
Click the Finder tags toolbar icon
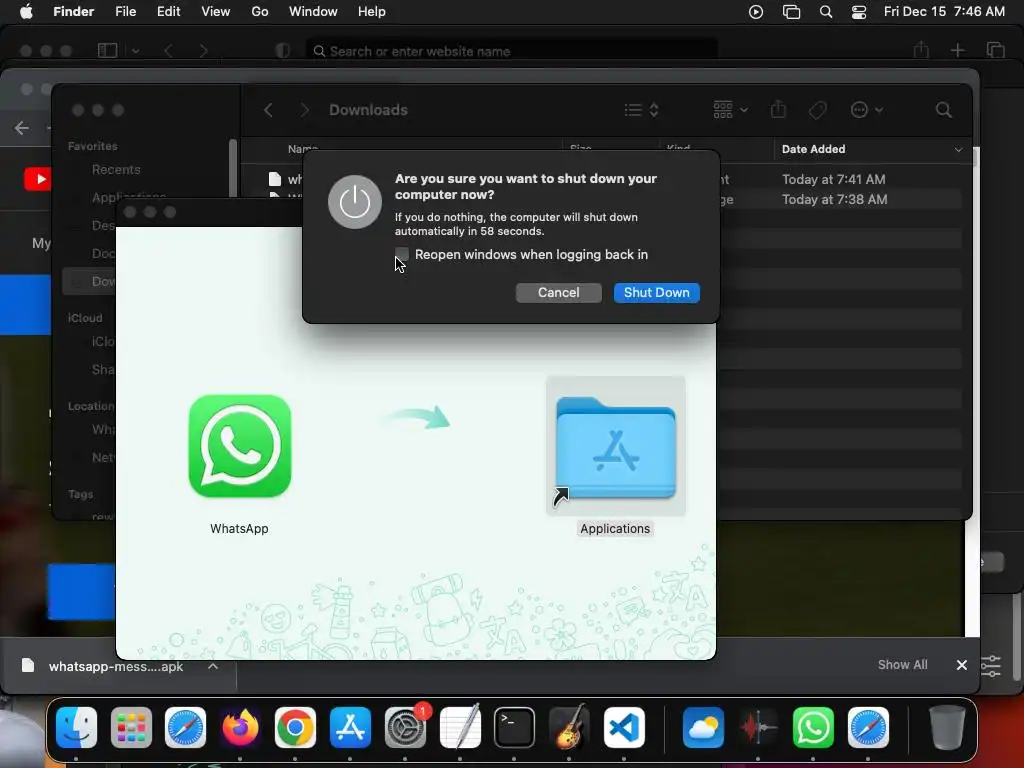(817, 110)
